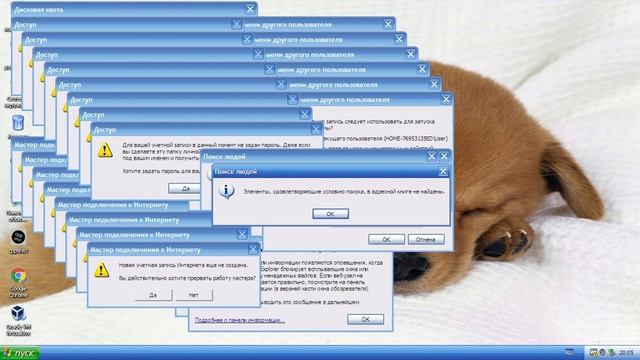This screenshot has height=360, width=640.
Task: Click the green network tray icon beside clock
Action: (611, 352)
